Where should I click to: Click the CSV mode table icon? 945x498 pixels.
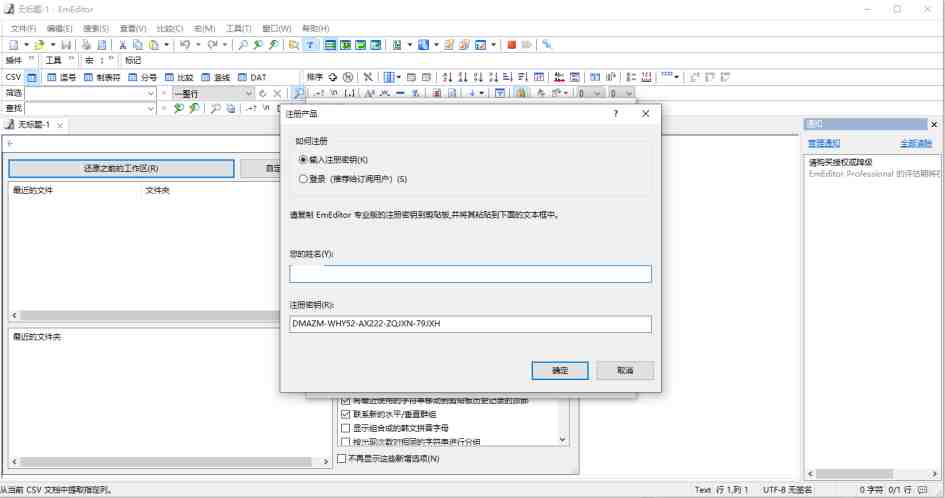coord(32,77)
